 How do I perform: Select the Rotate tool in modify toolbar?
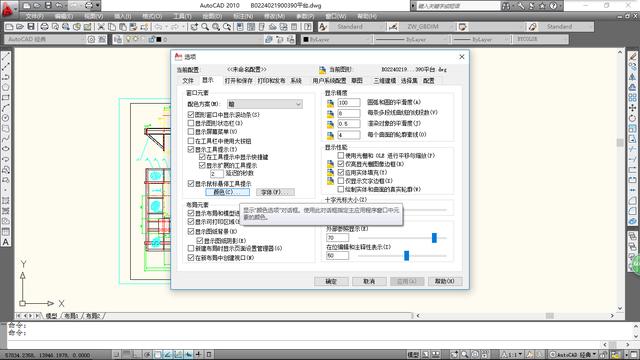pyautogui.click(x=633, y=118)
